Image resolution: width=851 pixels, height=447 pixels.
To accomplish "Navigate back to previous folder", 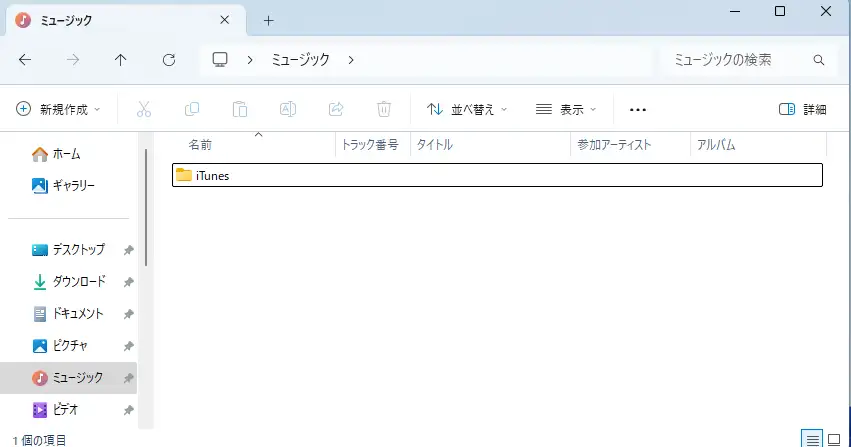I will pyautogui.click(x=25, y=60).
